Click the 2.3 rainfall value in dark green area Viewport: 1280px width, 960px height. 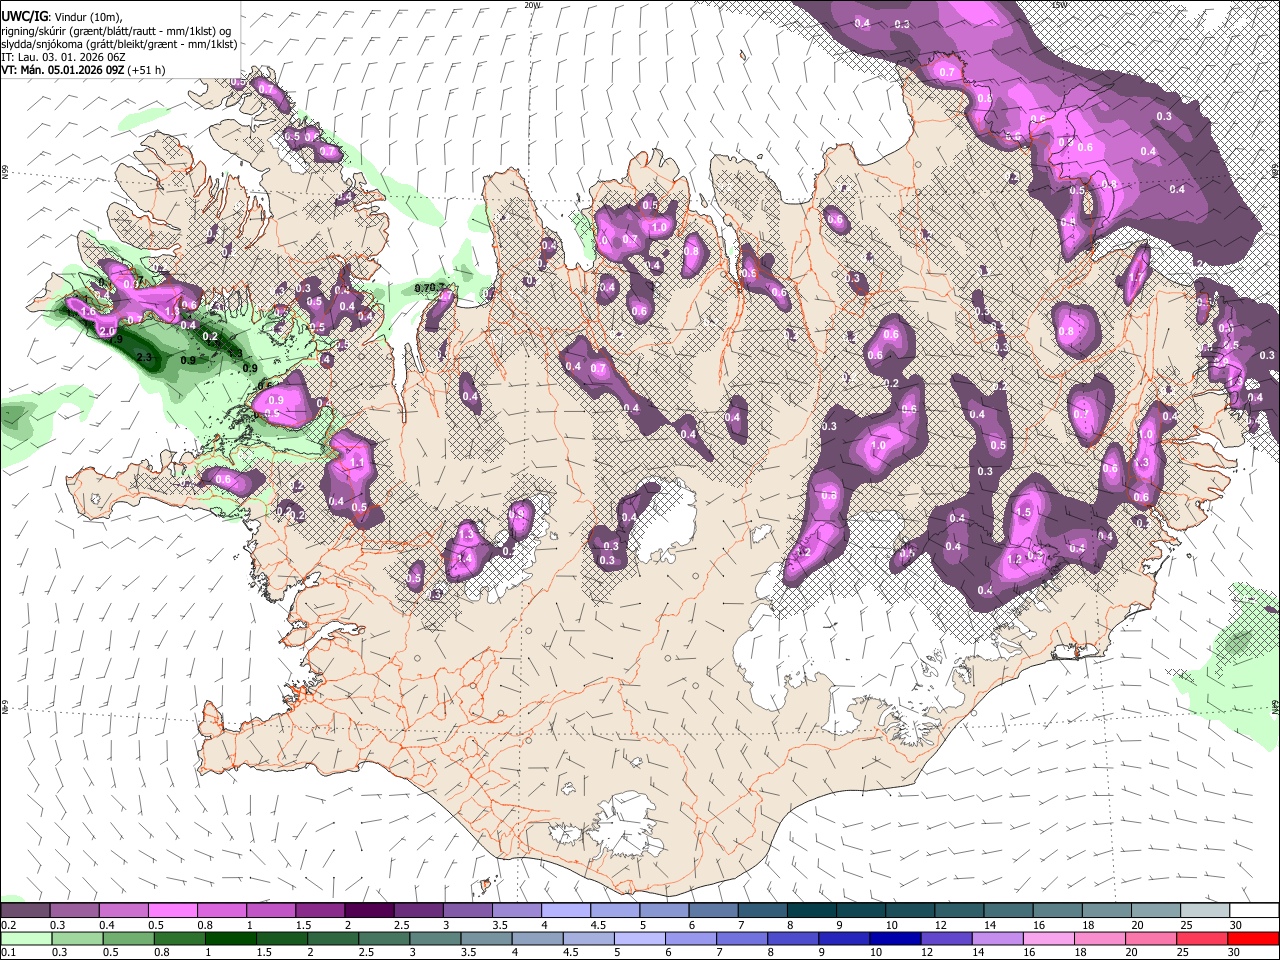pyautogui.click(x=144, y=357)
